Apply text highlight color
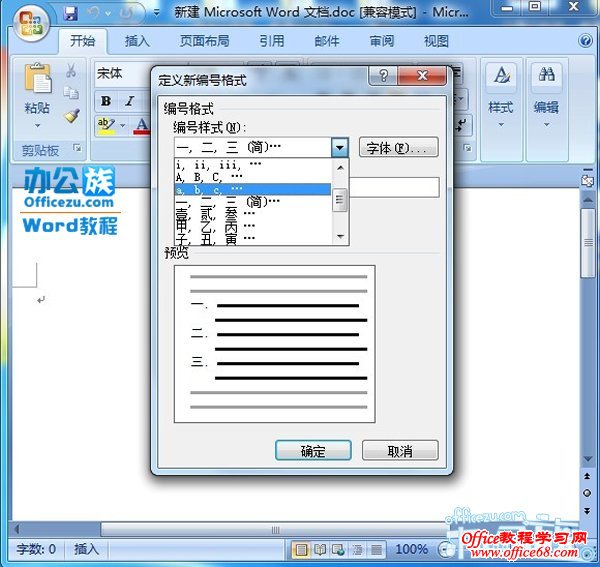The width and height of the screenshot is (600, 567). coord(106,125)
